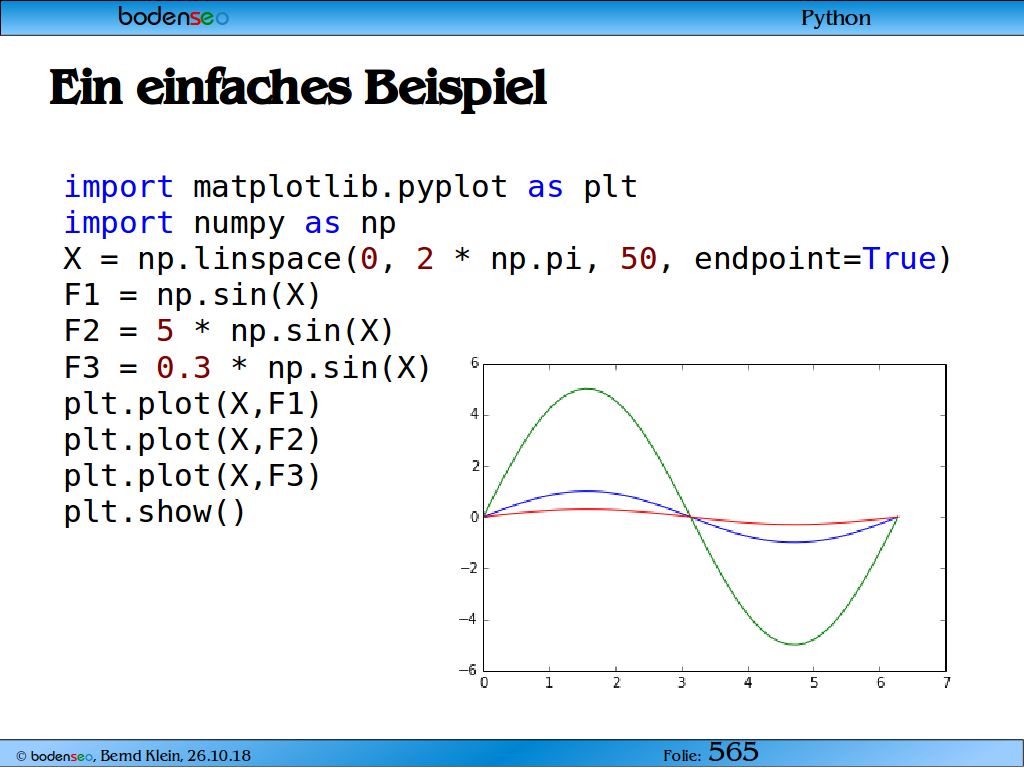Screen dimensions: 1024x768
Task: Click the line 'plt.show()'
Action: coord(155,512)
